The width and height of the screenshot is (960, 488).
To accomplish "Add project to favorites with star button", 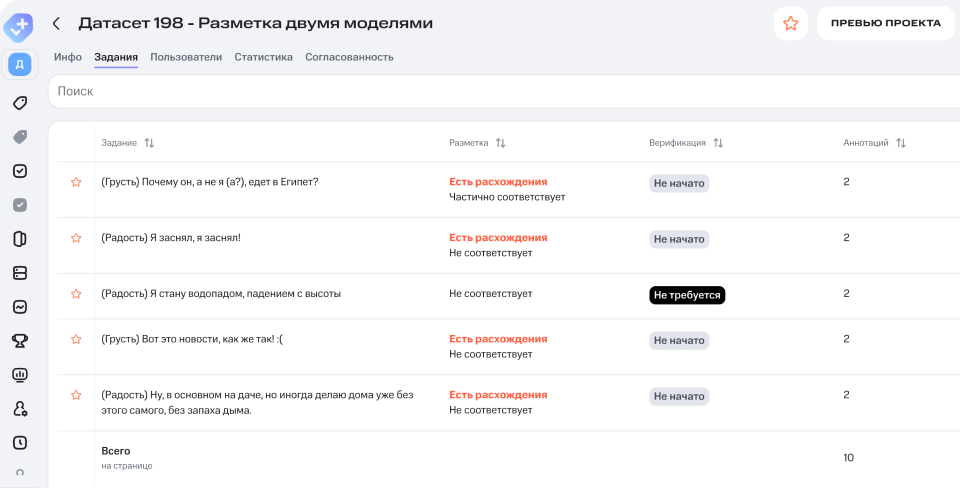I will tap(791, 24).
